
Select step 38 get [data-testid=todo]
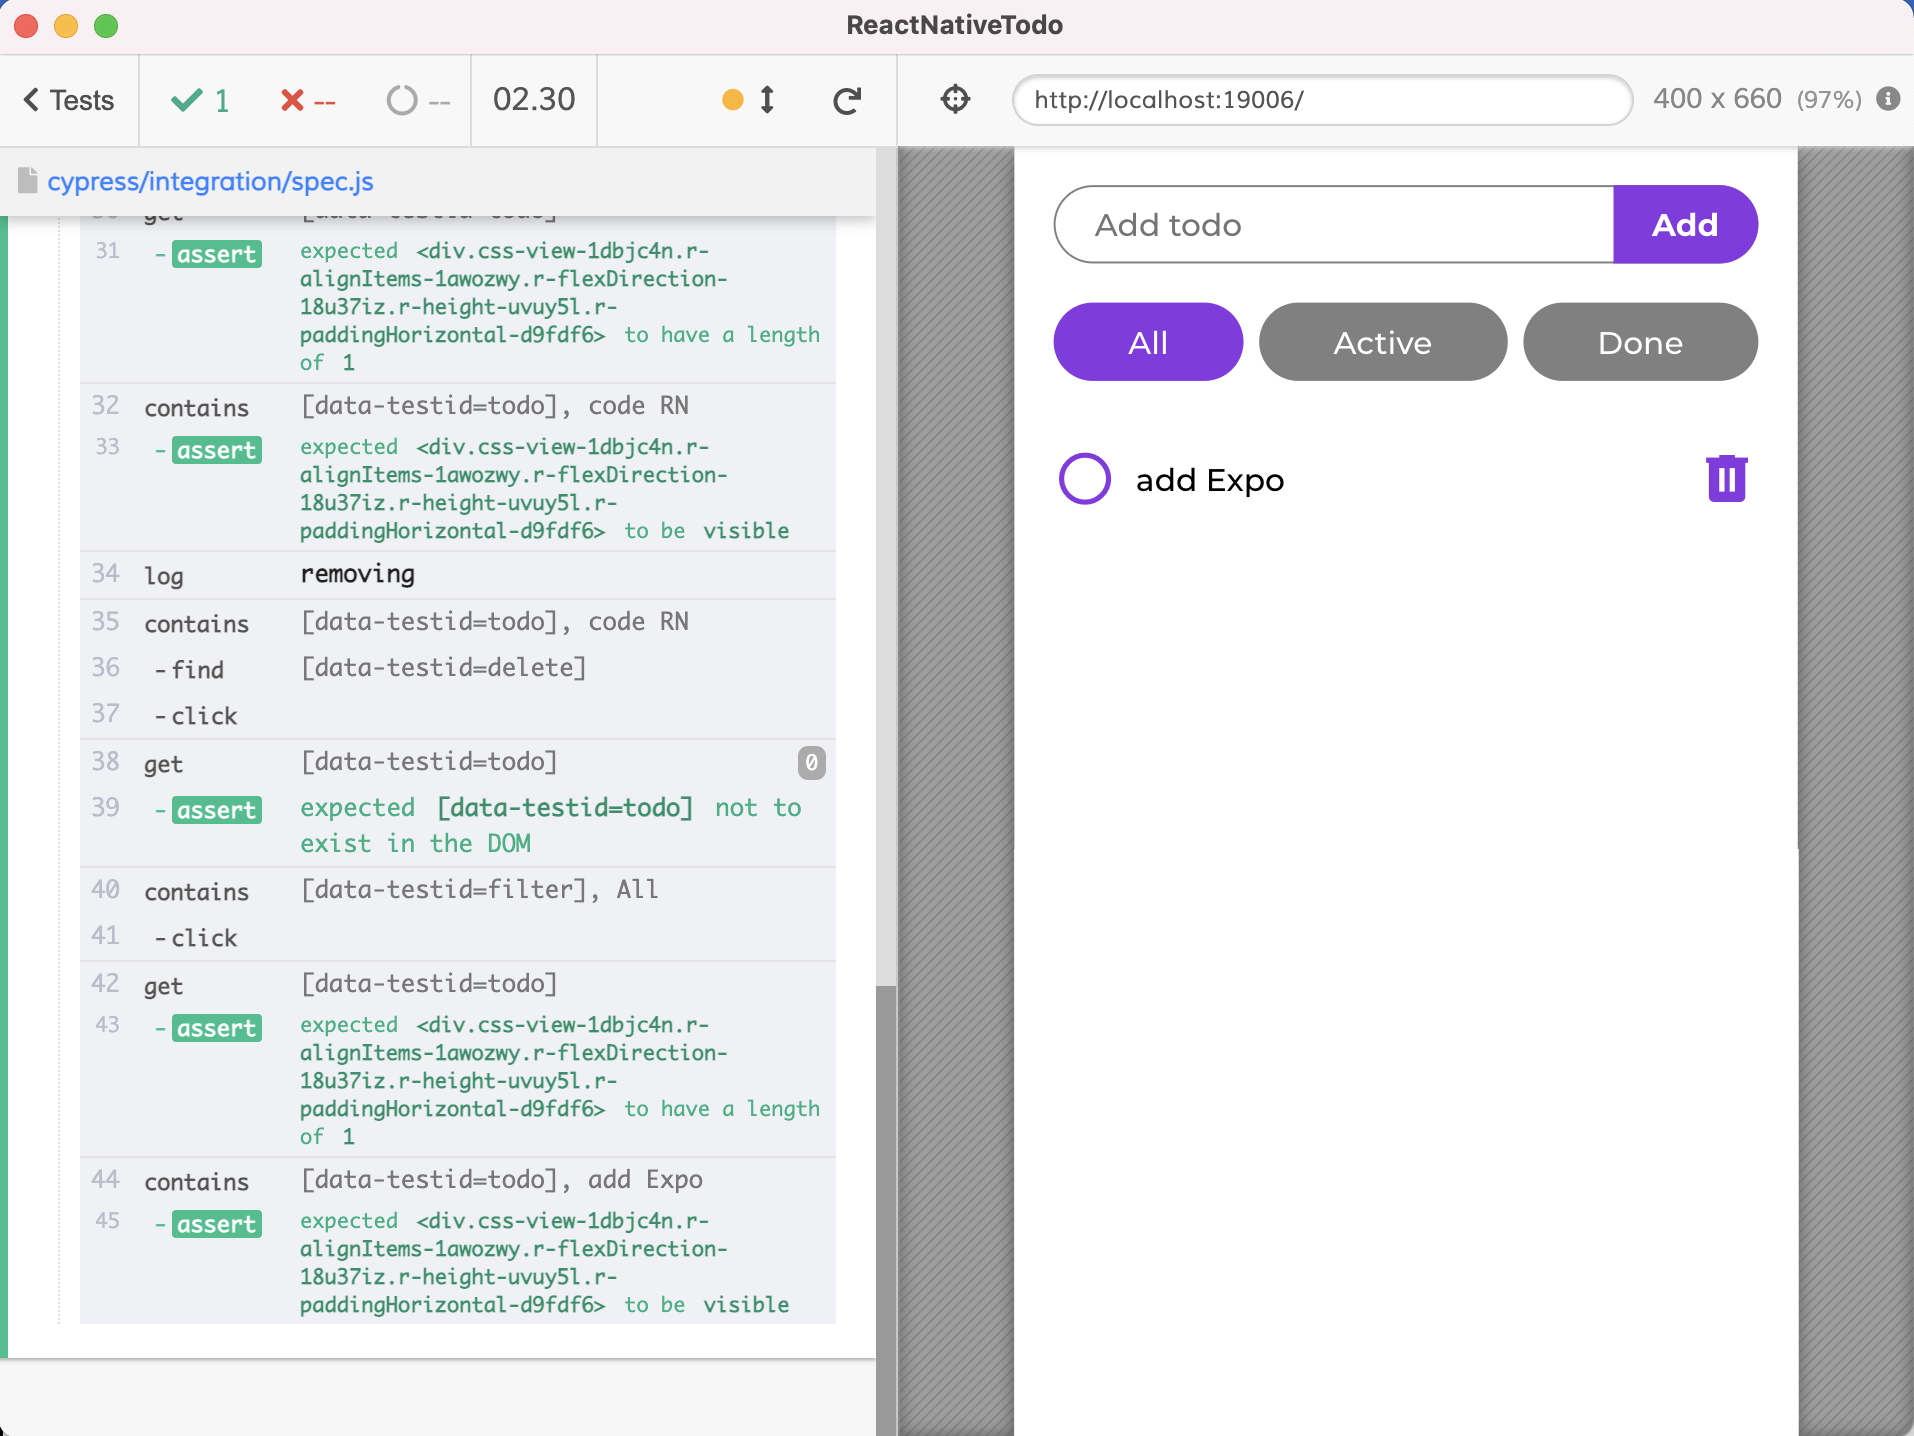tap(458, 763)
